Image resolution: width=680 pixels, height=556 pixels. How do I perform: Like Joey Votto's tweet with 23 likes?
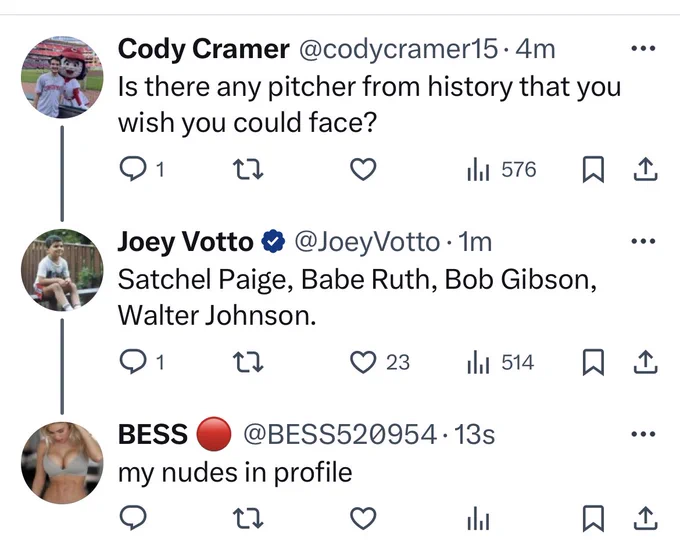(380, 362)
